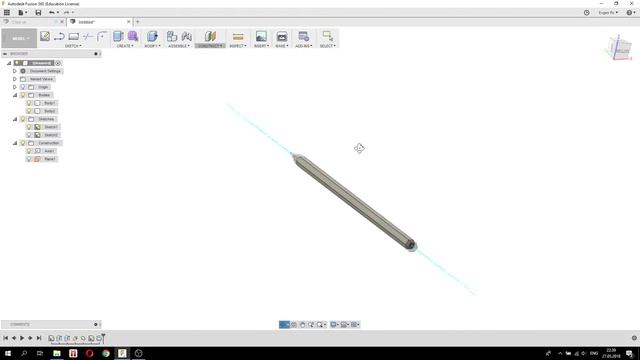
Task: Toggle visibility bulb of Sketches folder
Action: pos(23,119)
